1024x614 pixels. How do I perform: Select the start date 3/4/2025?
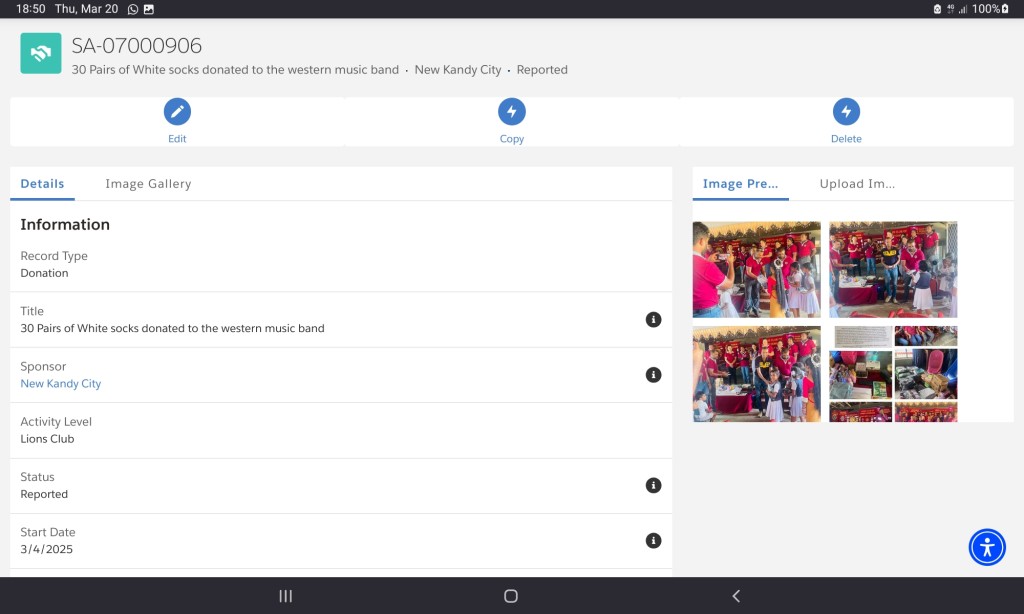point(46,549)
